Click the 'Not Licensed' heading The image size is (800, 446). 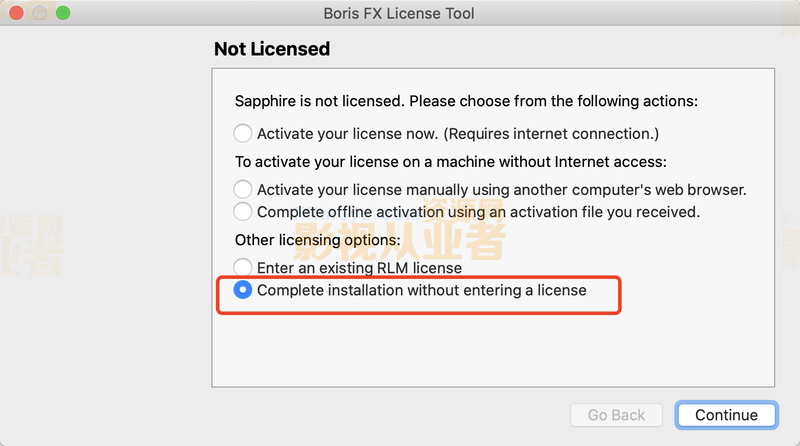pos(272,49)
